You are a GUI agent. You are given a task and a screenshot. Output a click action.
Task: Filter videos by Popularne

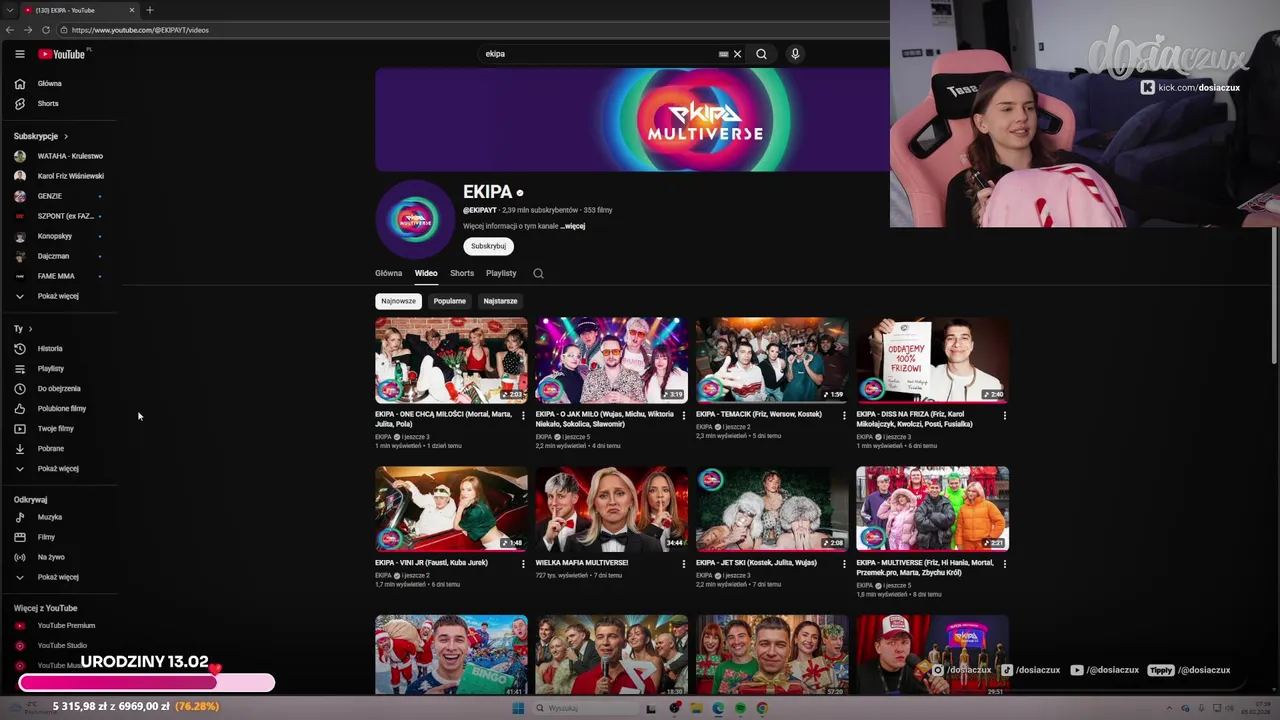449,301
